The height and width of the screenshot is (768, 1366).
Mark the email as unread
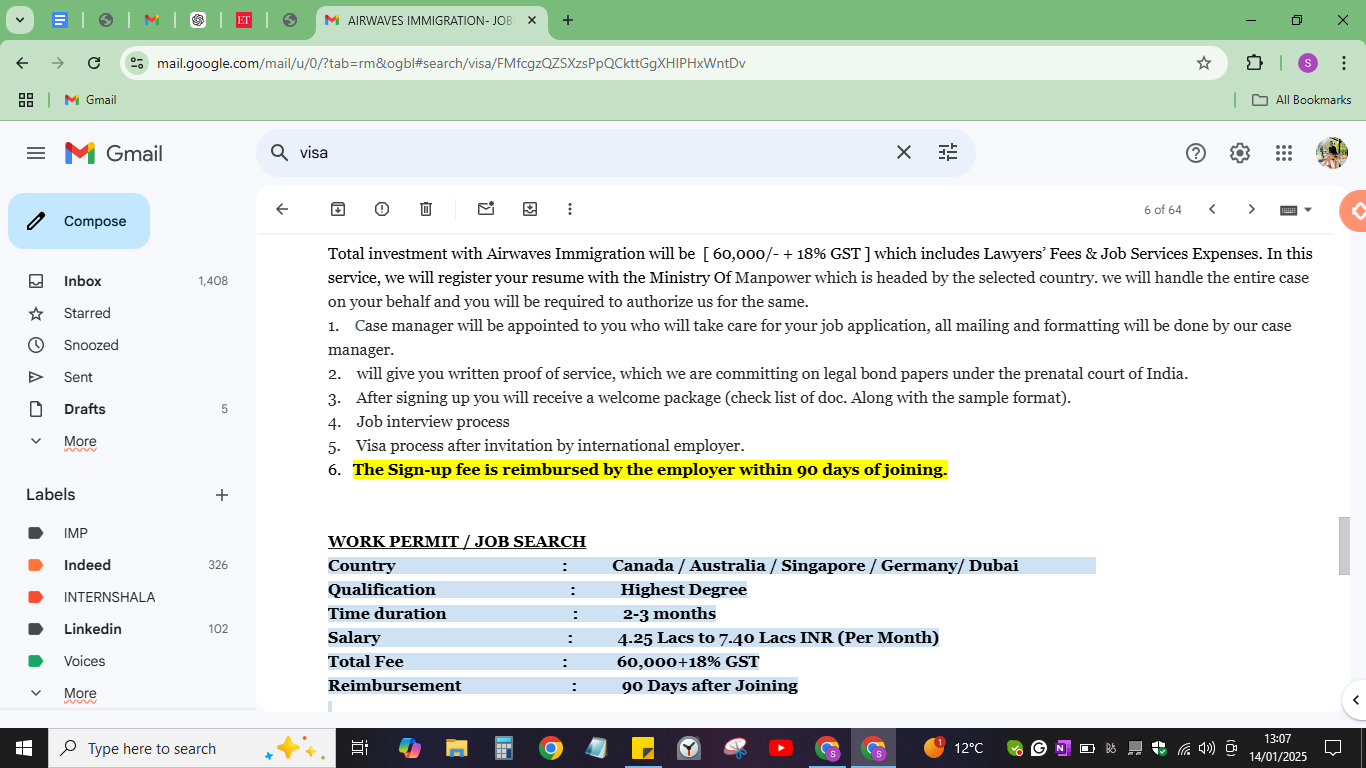pyautogui.click(x=486, y=209)
